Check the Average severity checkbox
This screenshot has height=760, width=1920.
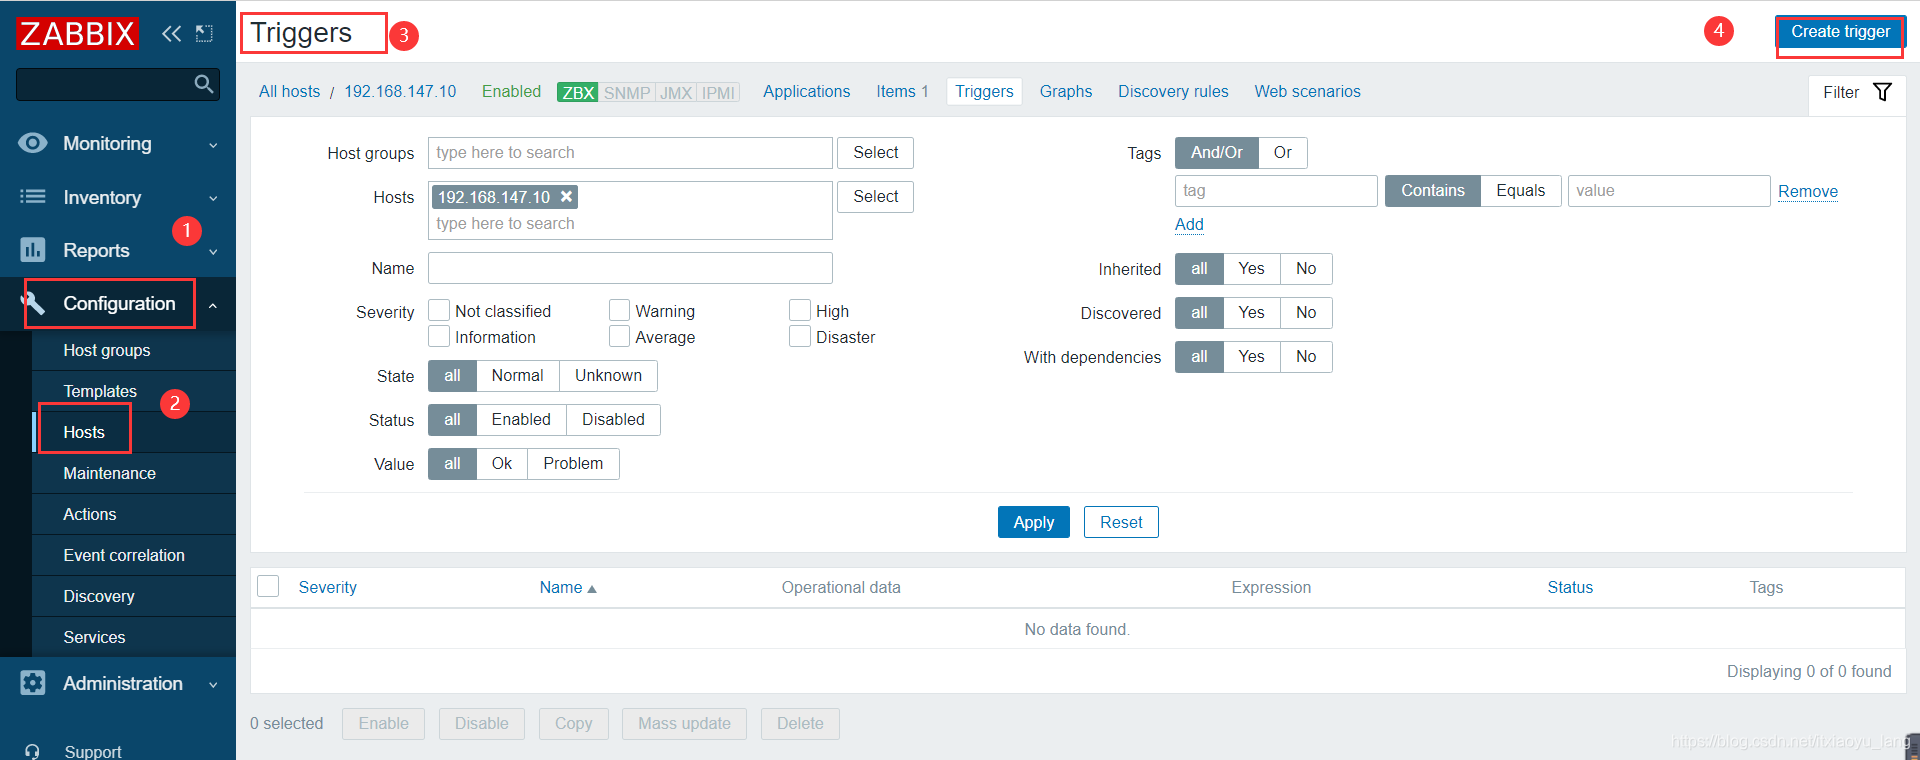click(x=619, y=336)
